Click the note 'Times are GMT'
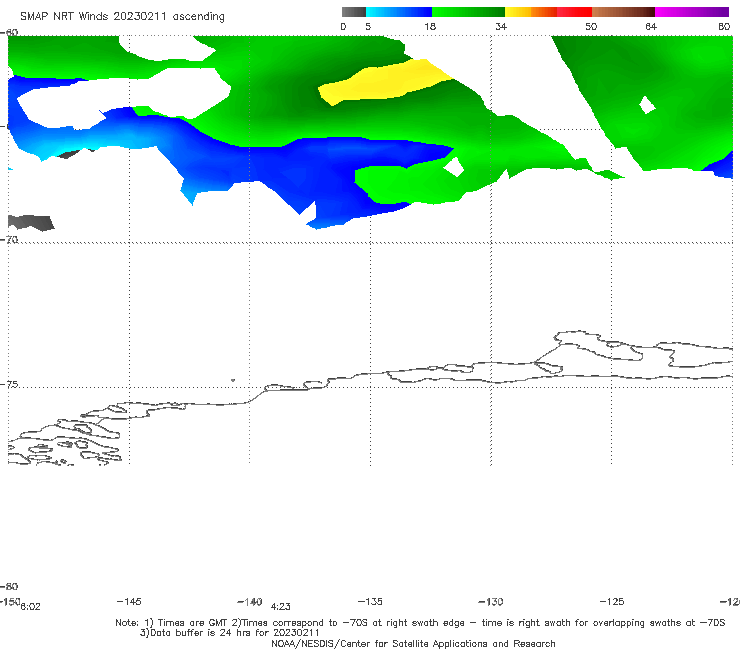The width and height of the screenshot is (740, 650). [x=193, y=623]
